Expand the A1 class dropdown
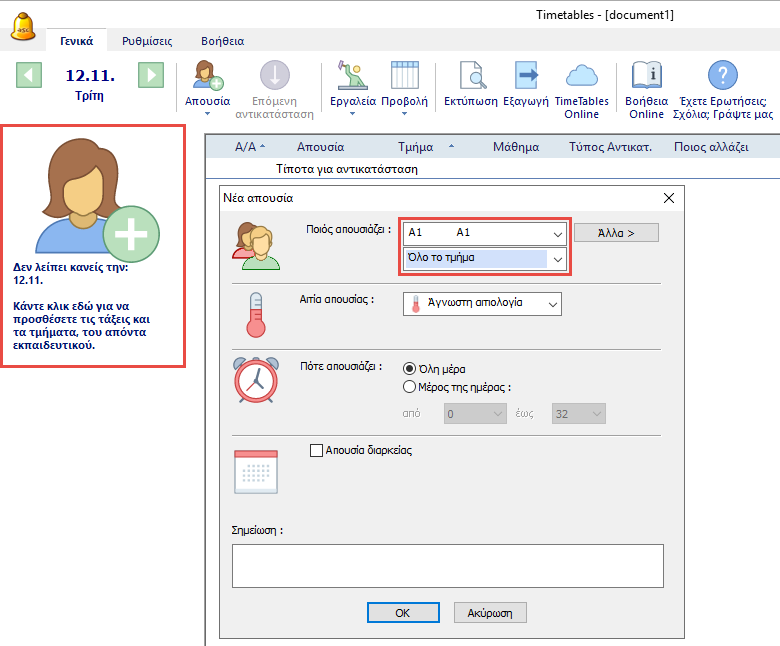 pyautogui.click(x=557, y=233)
